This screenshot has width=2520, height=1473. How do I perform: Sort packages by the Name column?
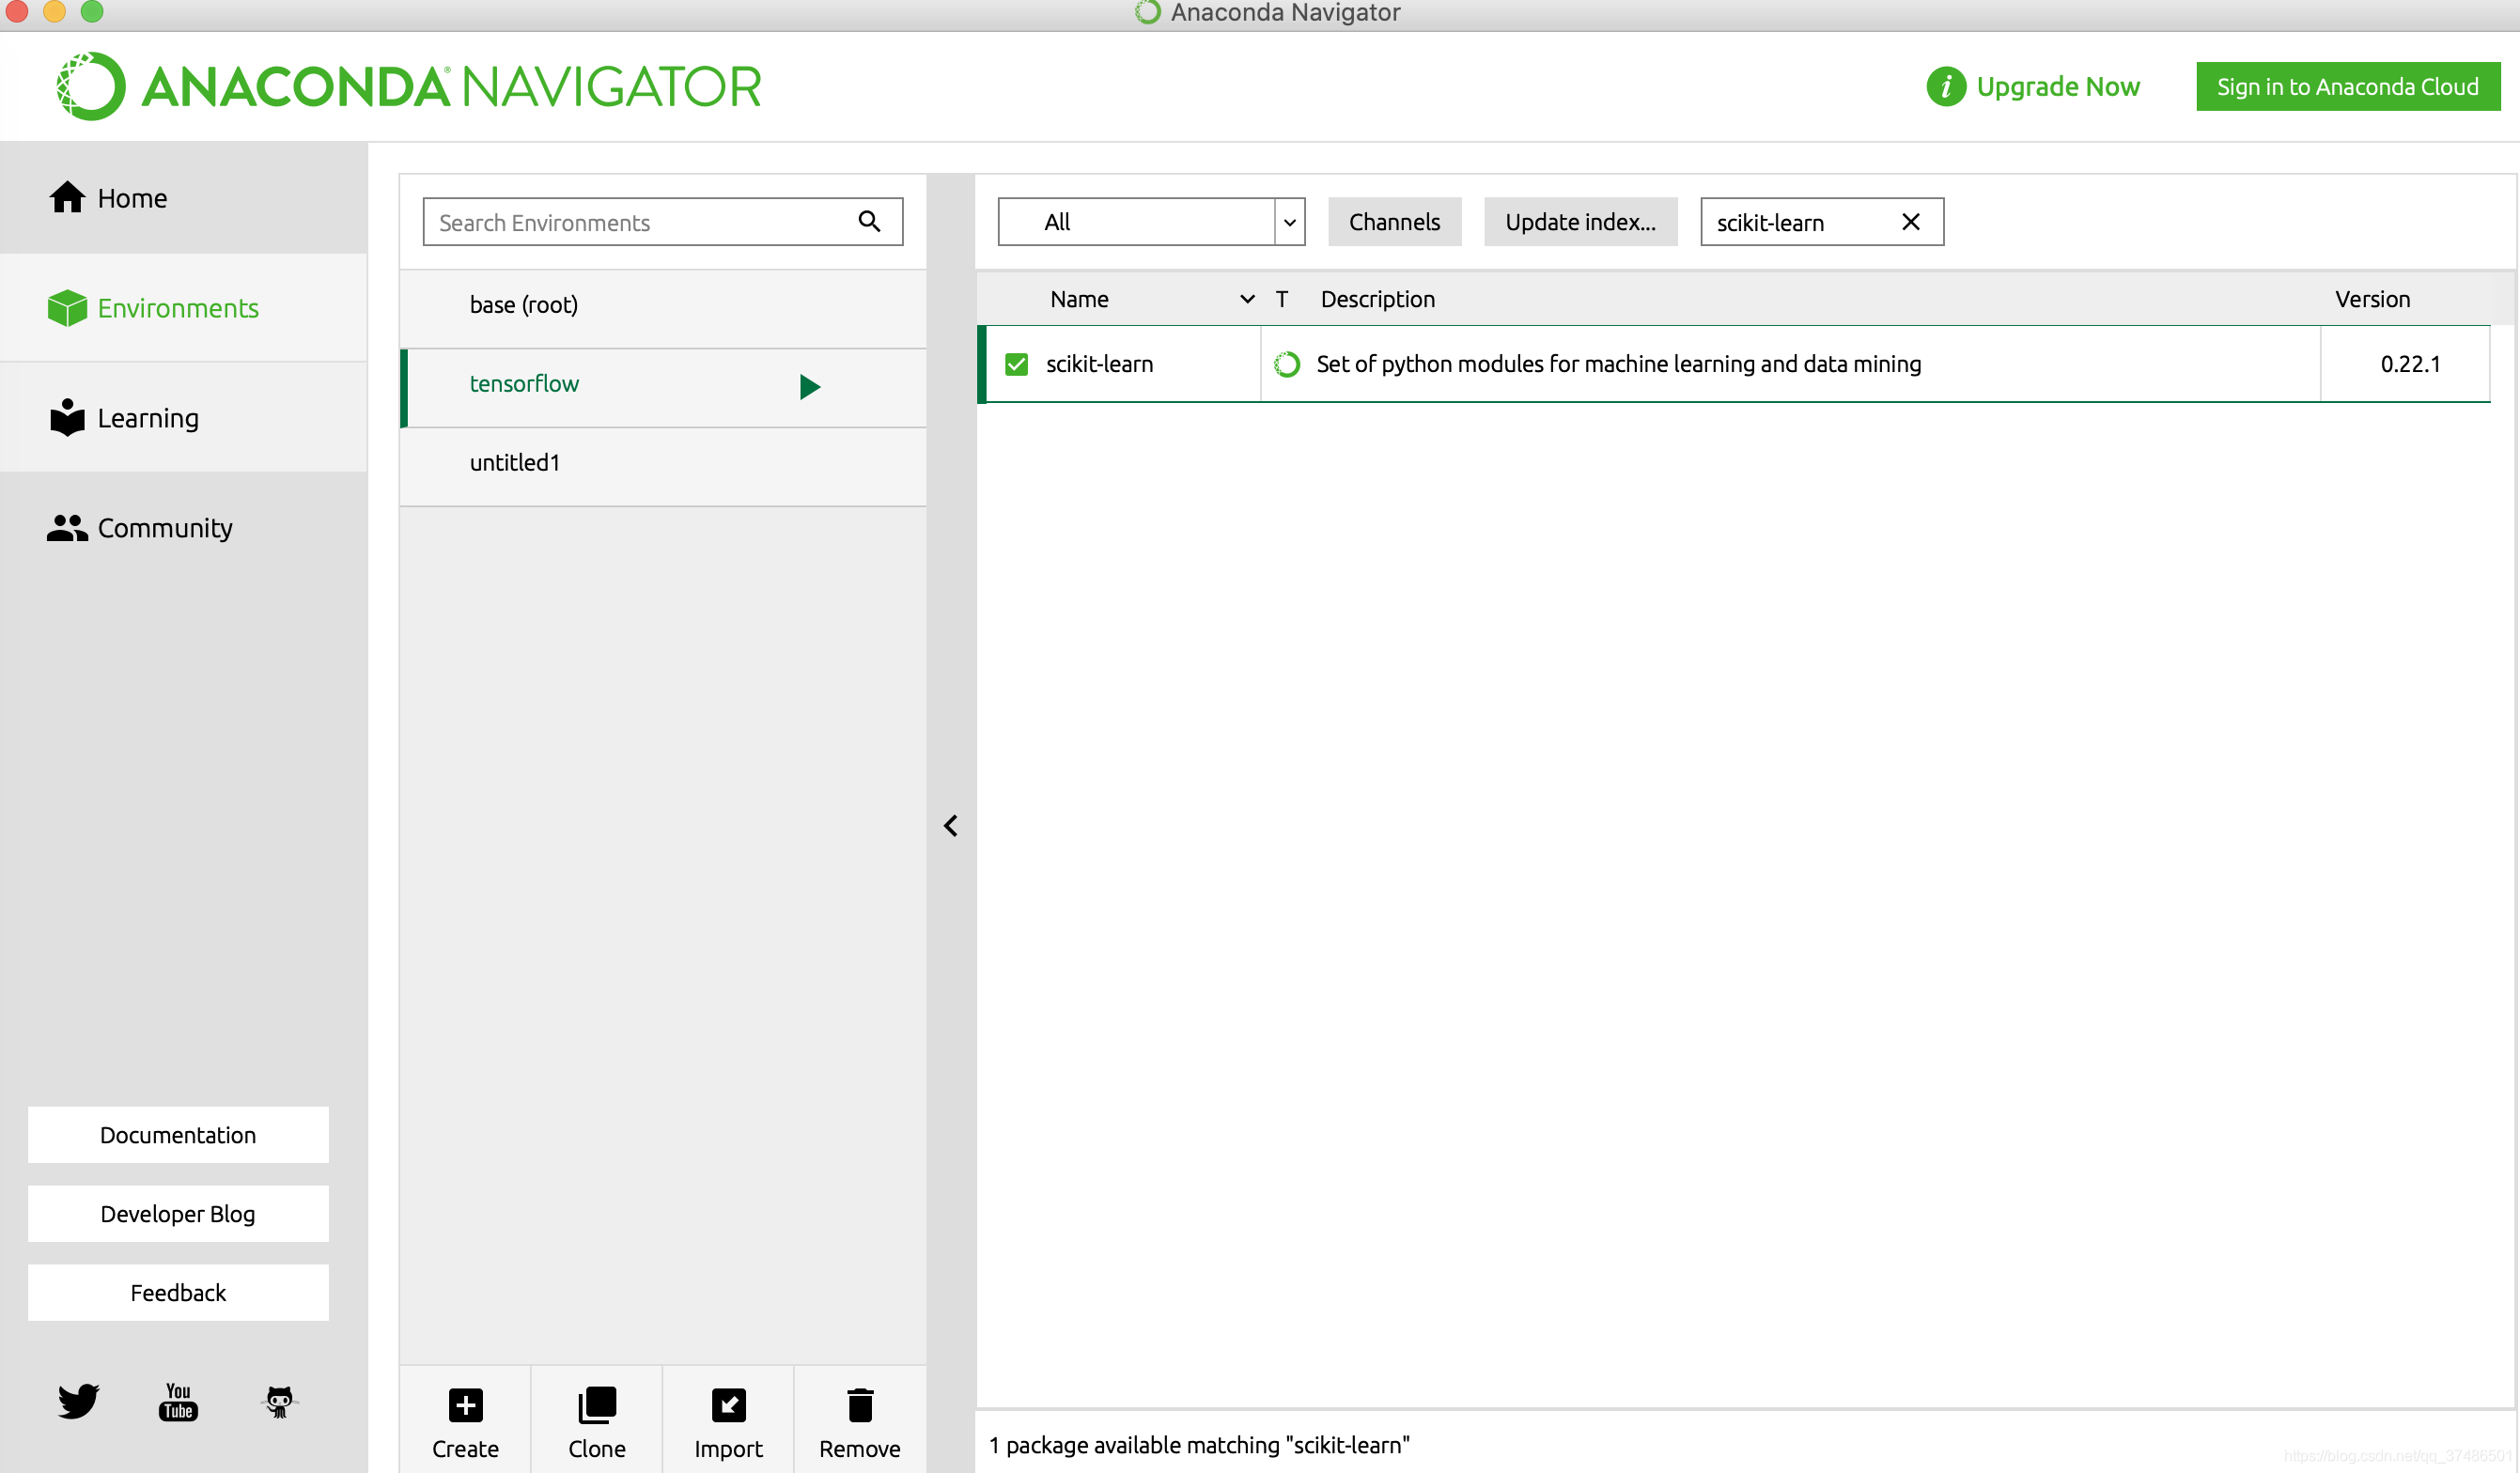(x=1079, y=299)
